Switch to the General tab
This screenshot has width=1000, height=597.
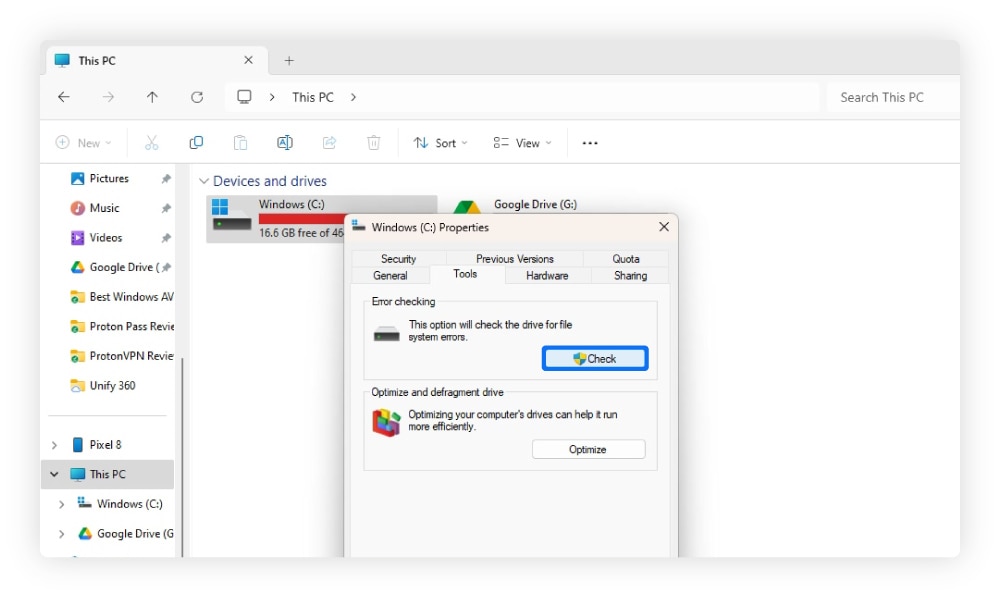tap(390, 276)
